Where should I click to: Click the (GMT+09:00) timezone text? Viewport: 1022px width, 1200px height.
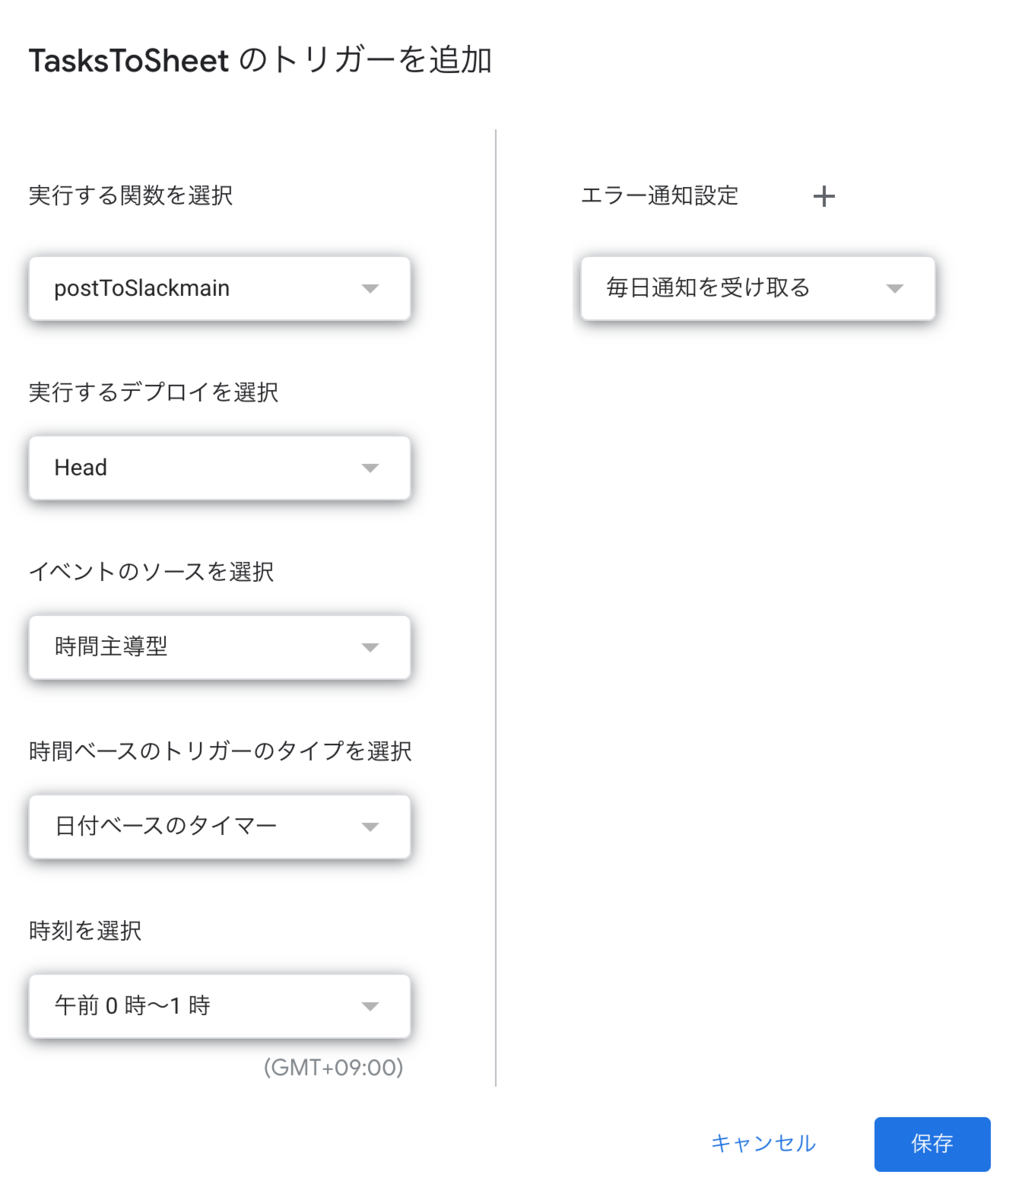333,1068
